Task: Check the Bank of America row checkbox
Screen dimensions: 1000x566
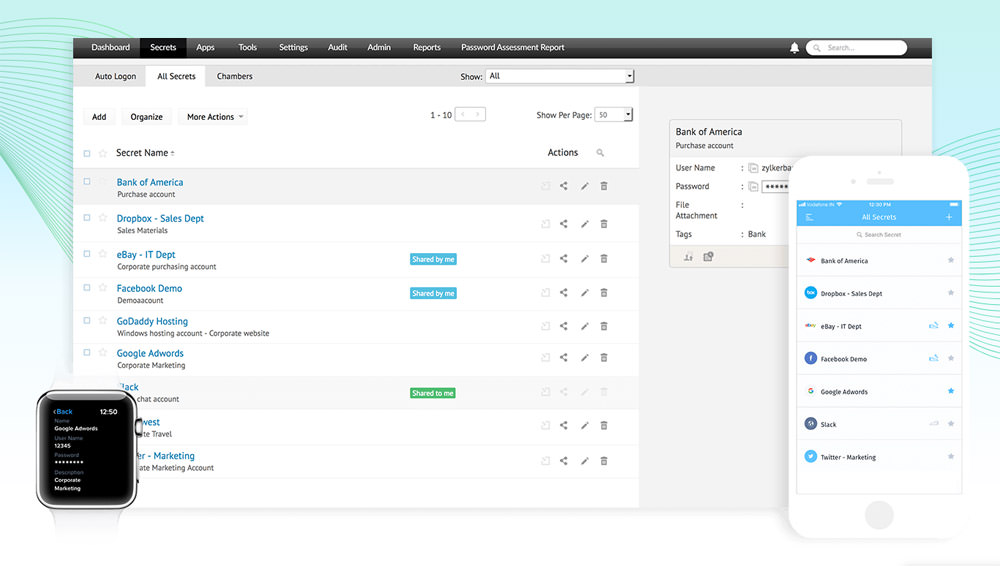Action: pos(87,181)
